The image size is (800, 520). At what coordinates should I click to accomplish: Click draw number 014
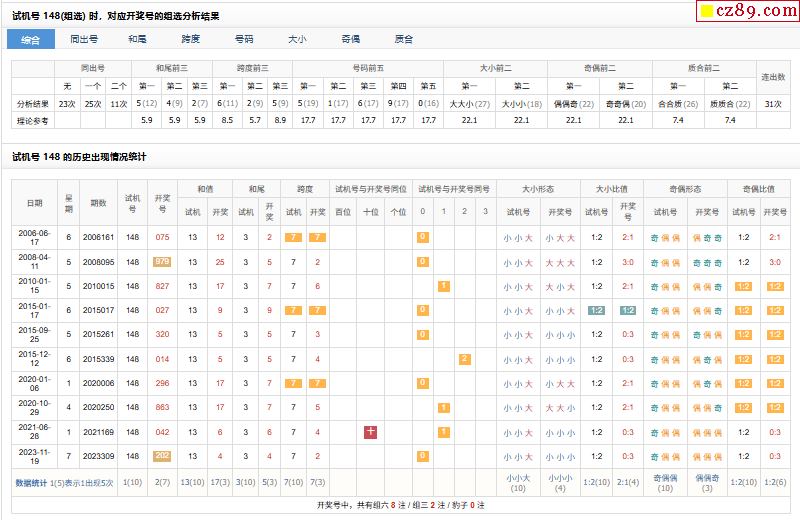pos(162,359)
